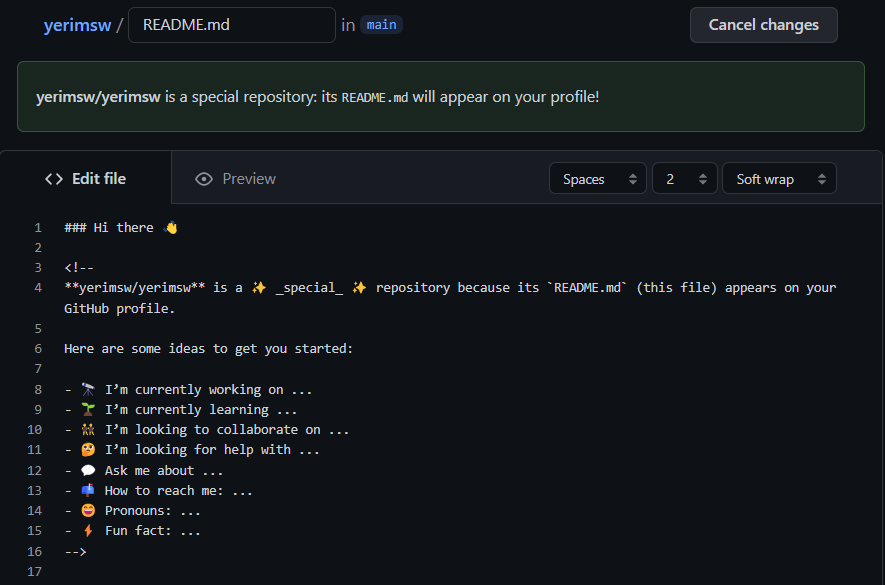Viewport: 885px width, 585px height.
Task: Click the thinking face emoji on line 11
Action: coord(88,449)
